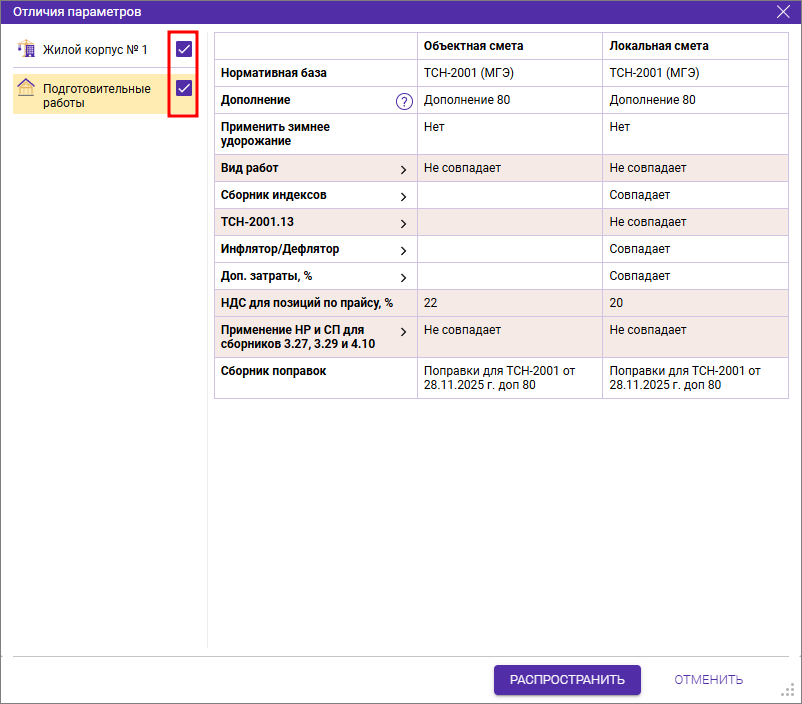Expand Применение НР и СП row
Viewport: 802px width, 704px height.
(403, 331)
